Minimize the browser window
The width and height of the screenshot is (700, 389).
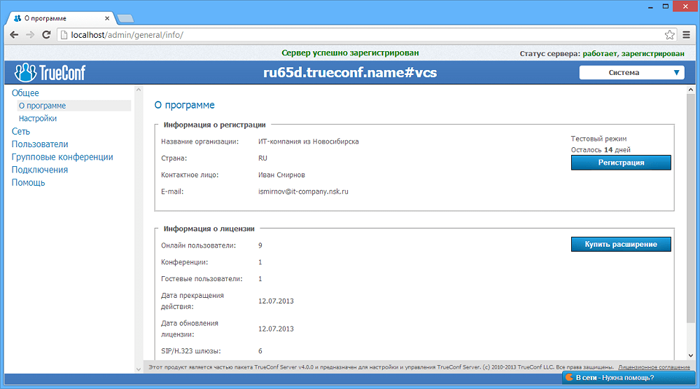pos(650,7)
